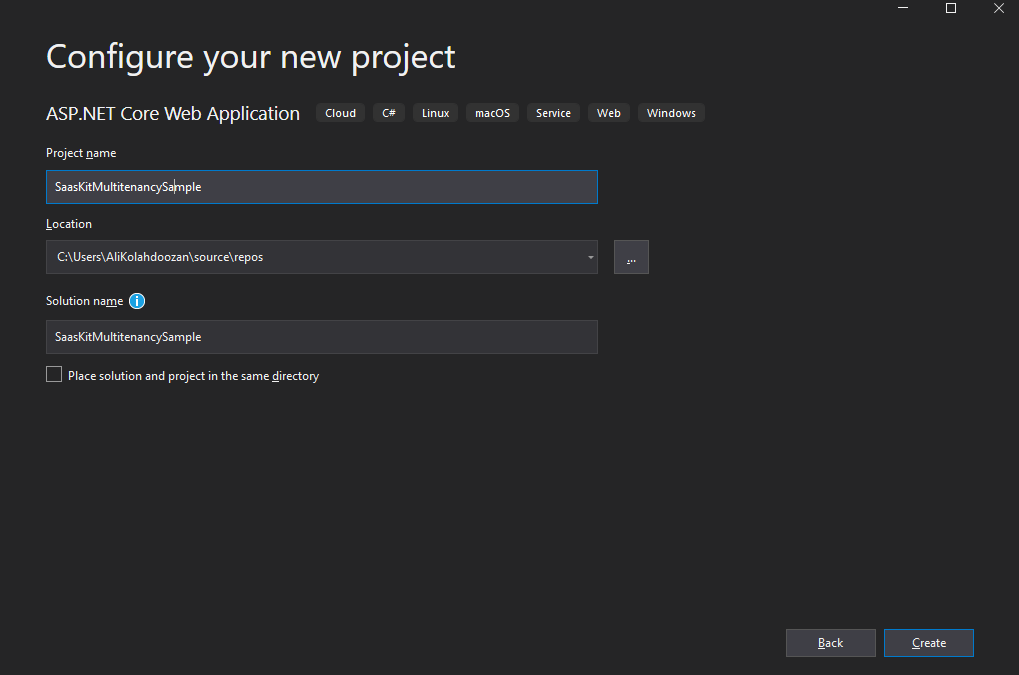This screenshot has width=1019, height=675.
Task: Expand the Location dropdown arrow
Action: pyautogui.click(x=591, y=257)
